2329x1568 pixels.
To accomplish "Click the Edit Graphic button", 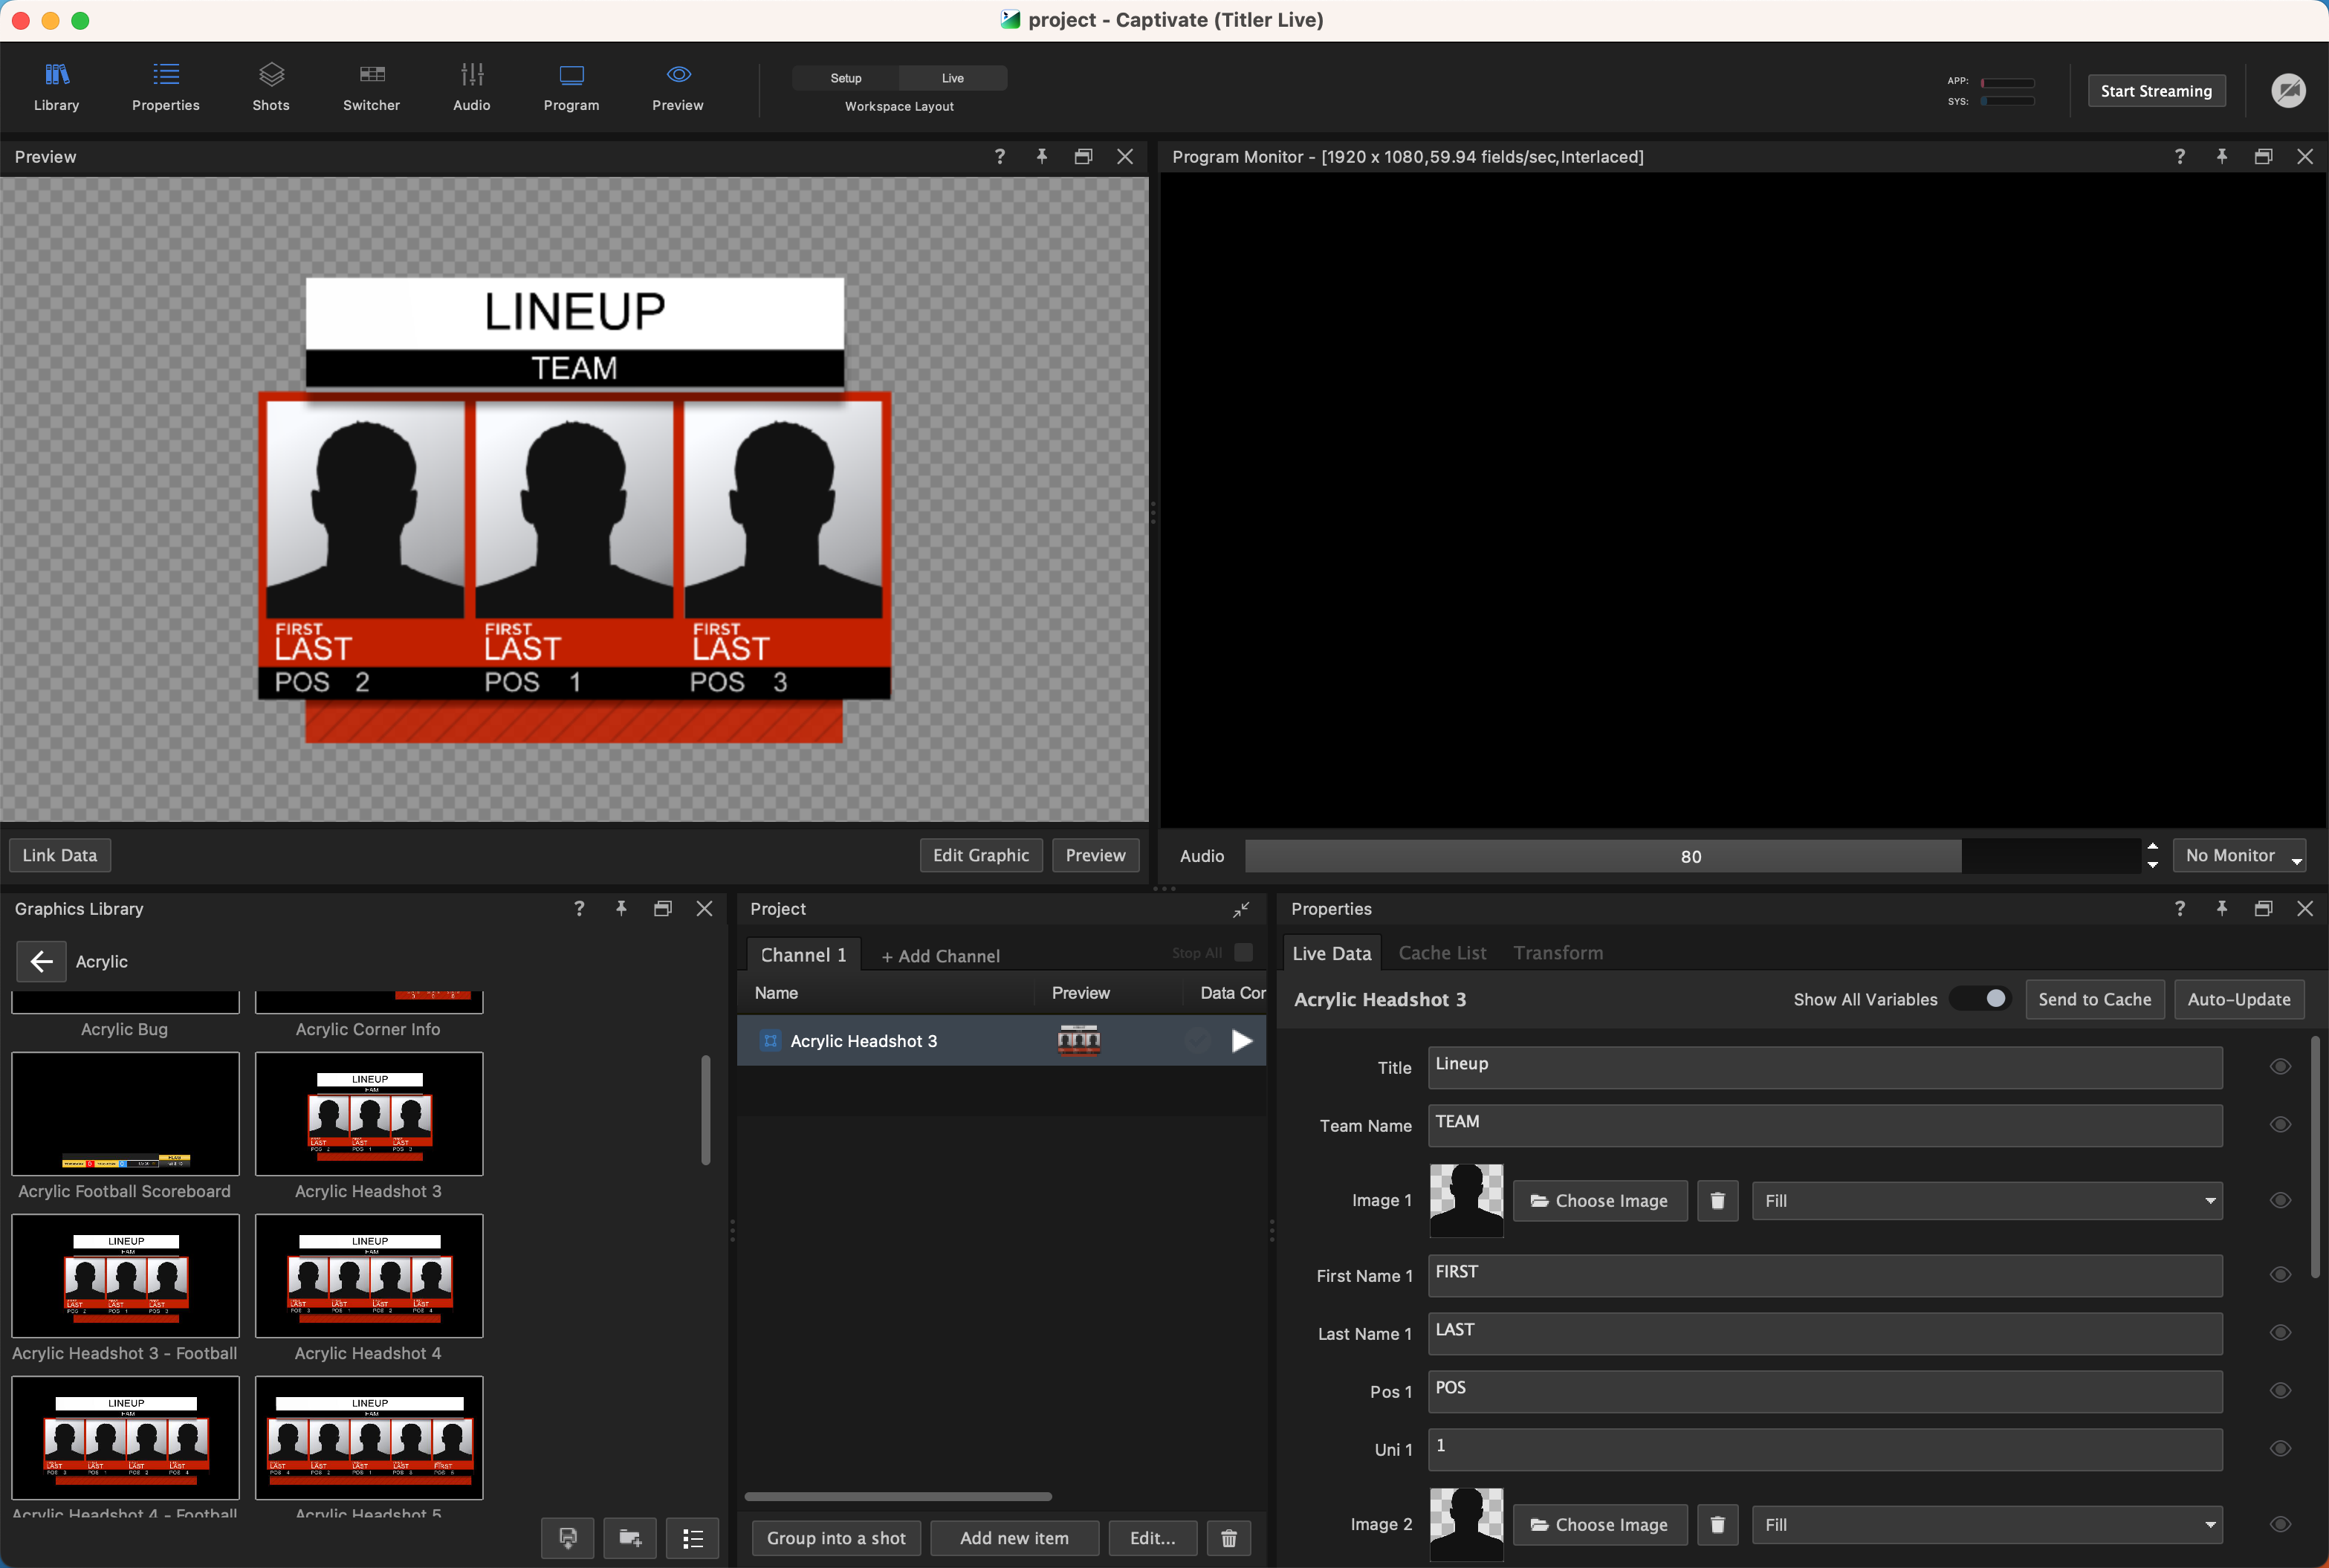I will 980,855.
